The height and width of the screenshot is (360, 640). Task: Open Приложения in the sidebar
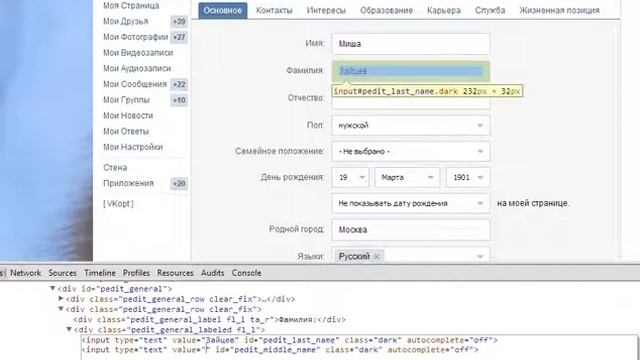pyautogui.click(x=128, y=183)
